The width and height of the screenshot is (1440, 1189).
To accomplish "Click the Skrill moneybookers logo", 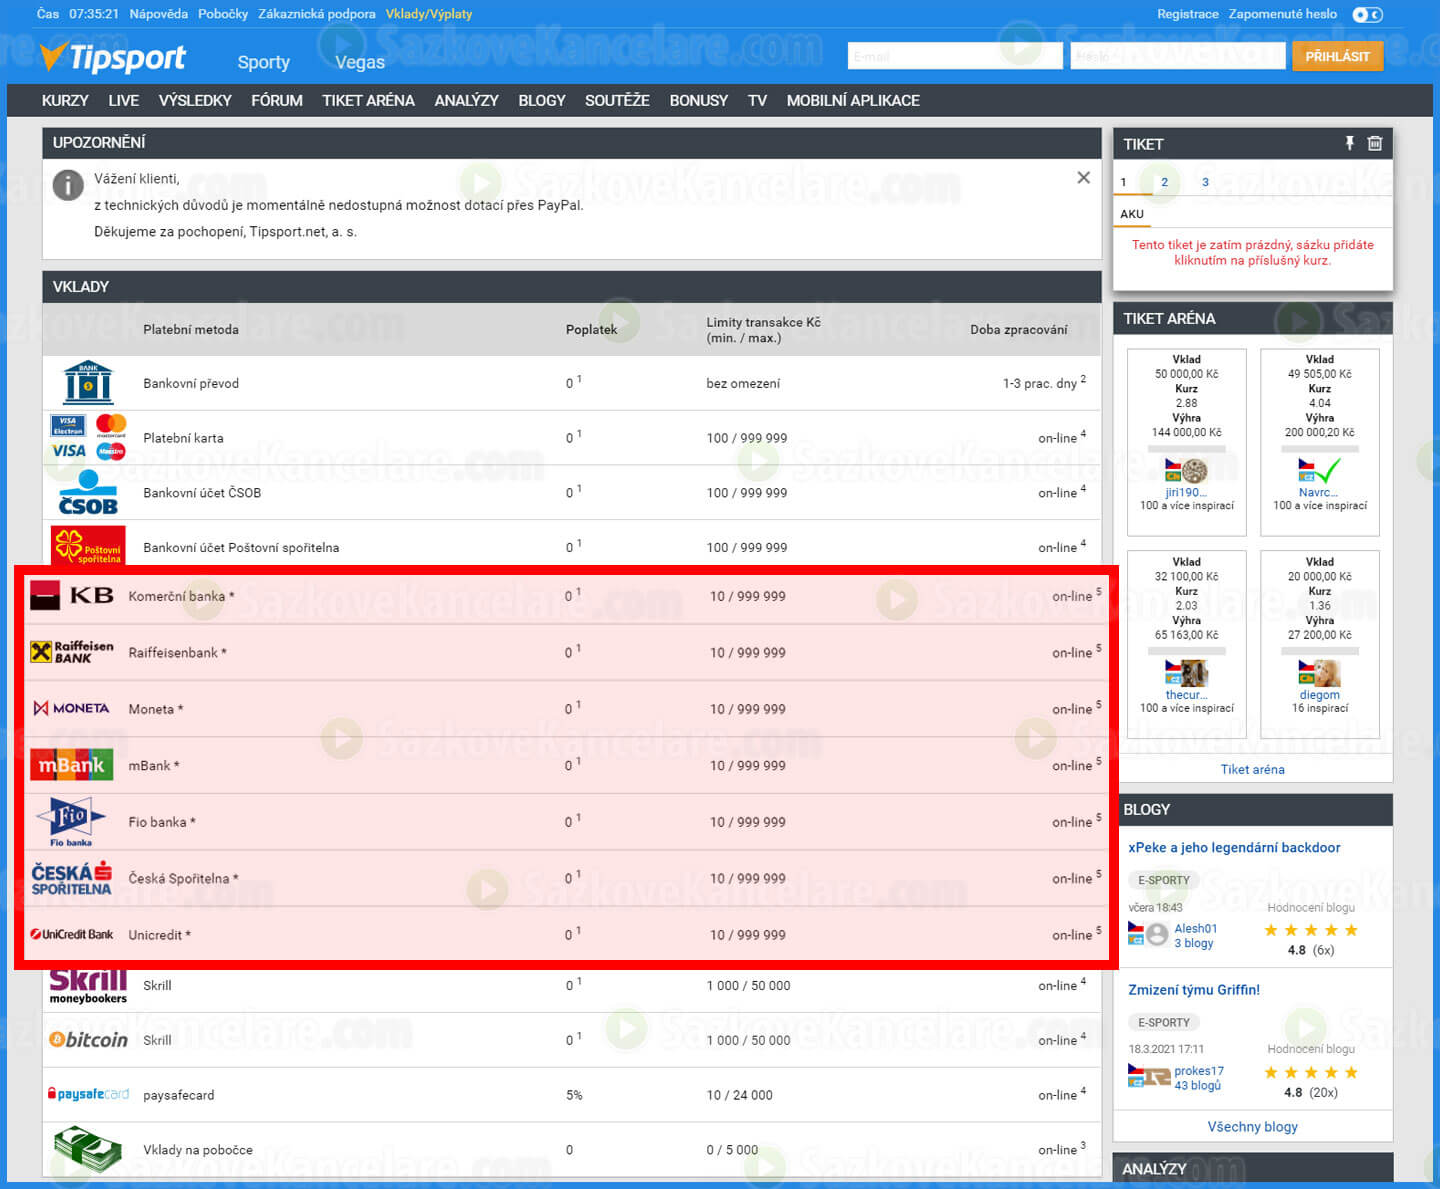I will [88, 985].
